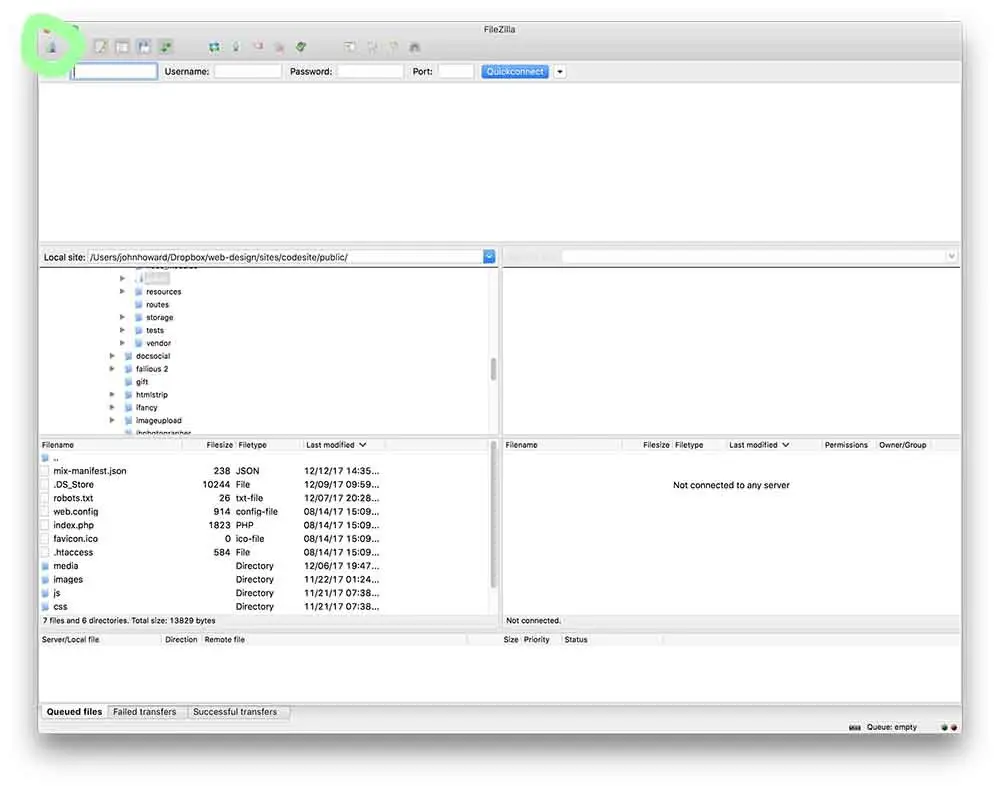Click the Host input field

tap(115, 71)
